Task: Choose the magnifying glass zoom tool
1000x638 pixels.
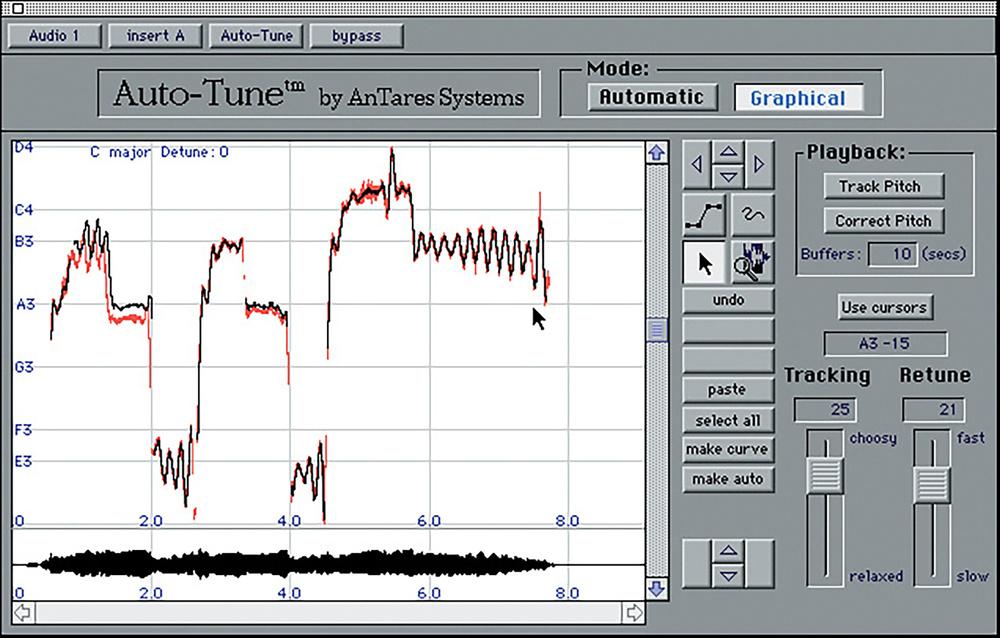Action: (x=753, y=262)
